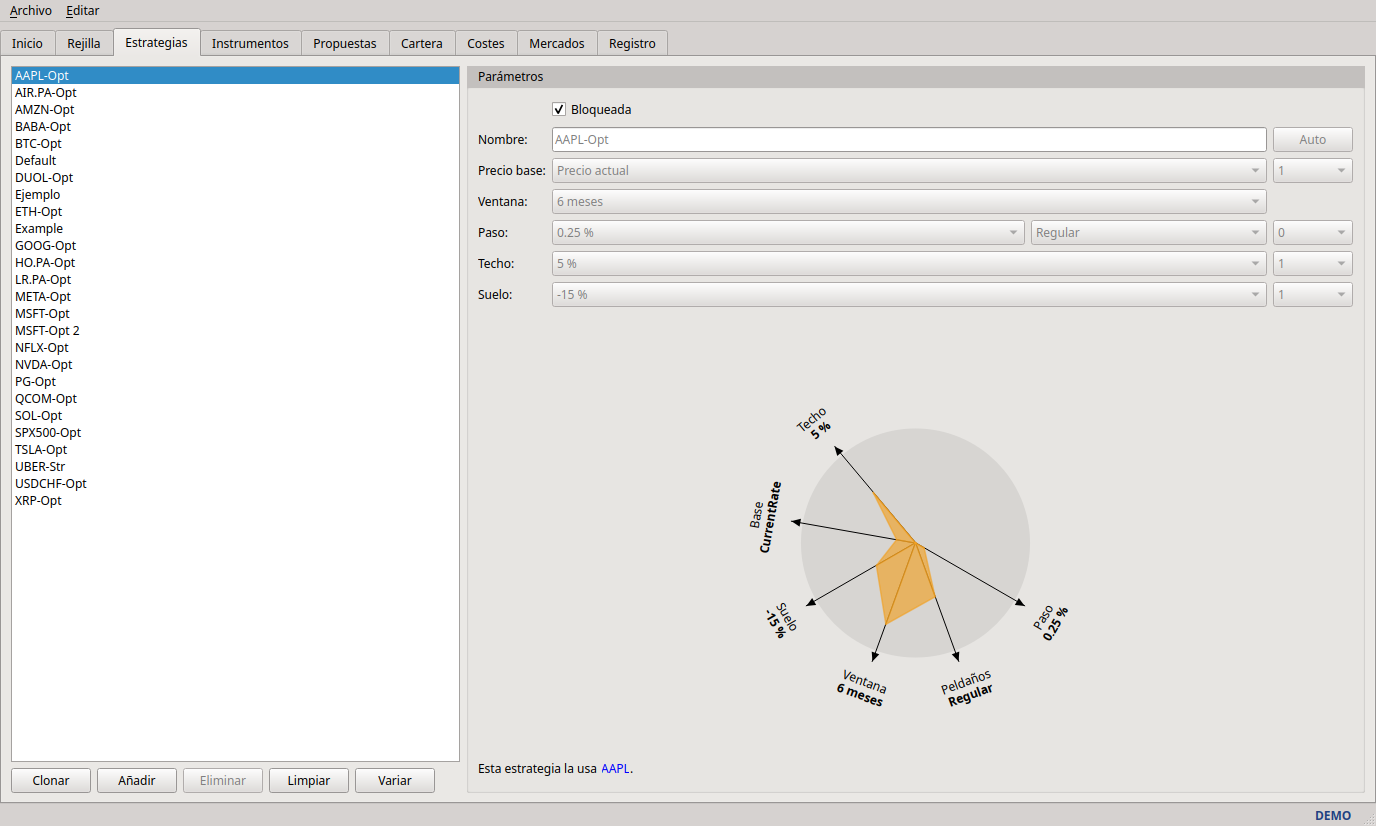Select the BTC-Opt strategy
1376x826 pixels.
click(x=235, y=143)
